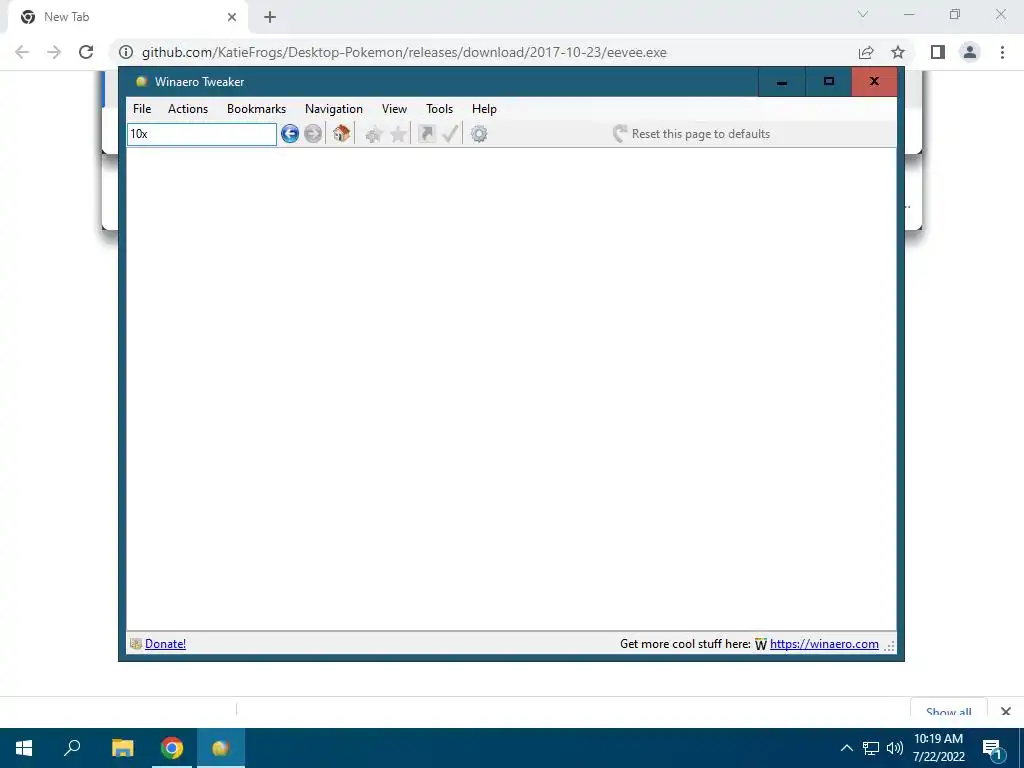Open the notification center icon
Screen dimensions: 1024x768
(x=992, y=748)
